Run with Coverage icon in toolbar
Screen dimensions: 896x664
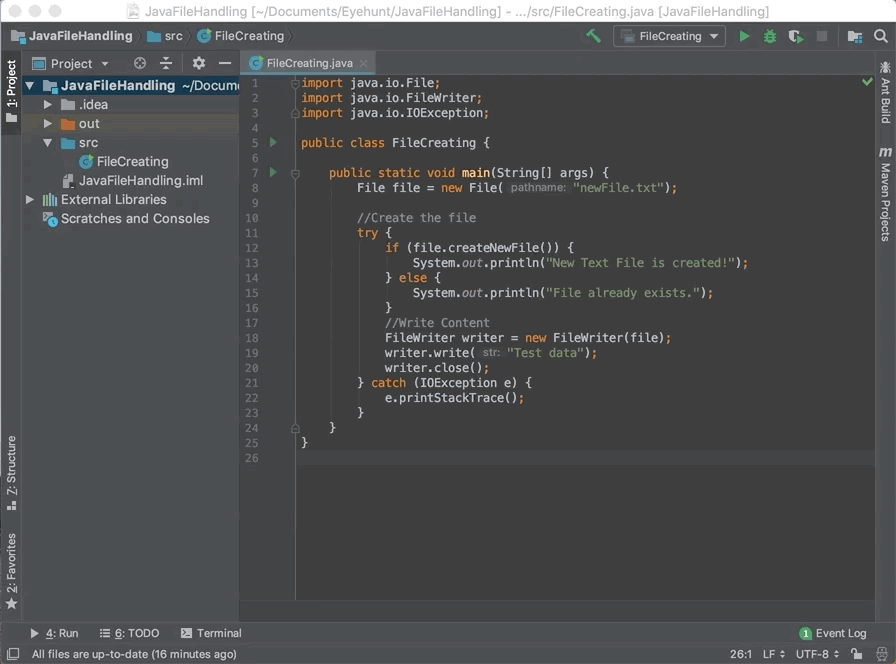(796, 36)
